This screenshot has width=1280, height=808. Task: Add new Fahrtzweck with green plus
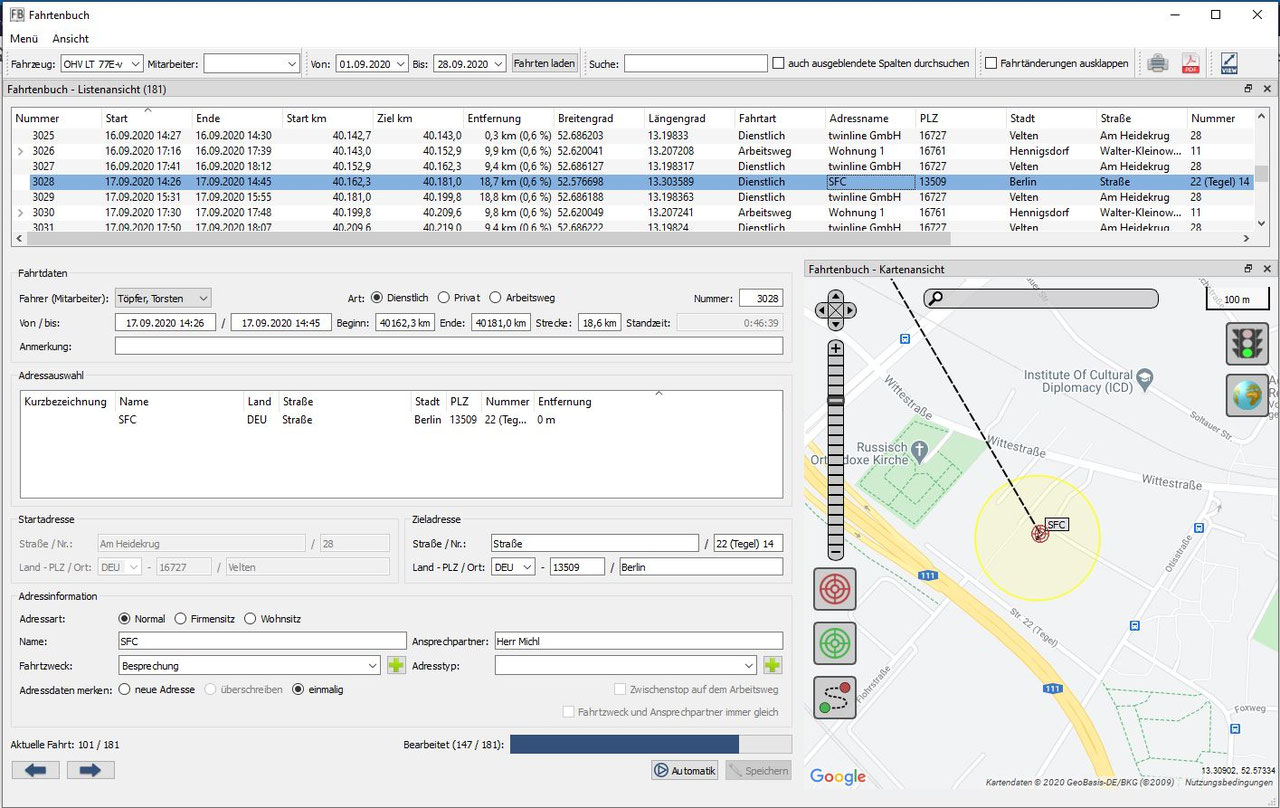(396, 665)
